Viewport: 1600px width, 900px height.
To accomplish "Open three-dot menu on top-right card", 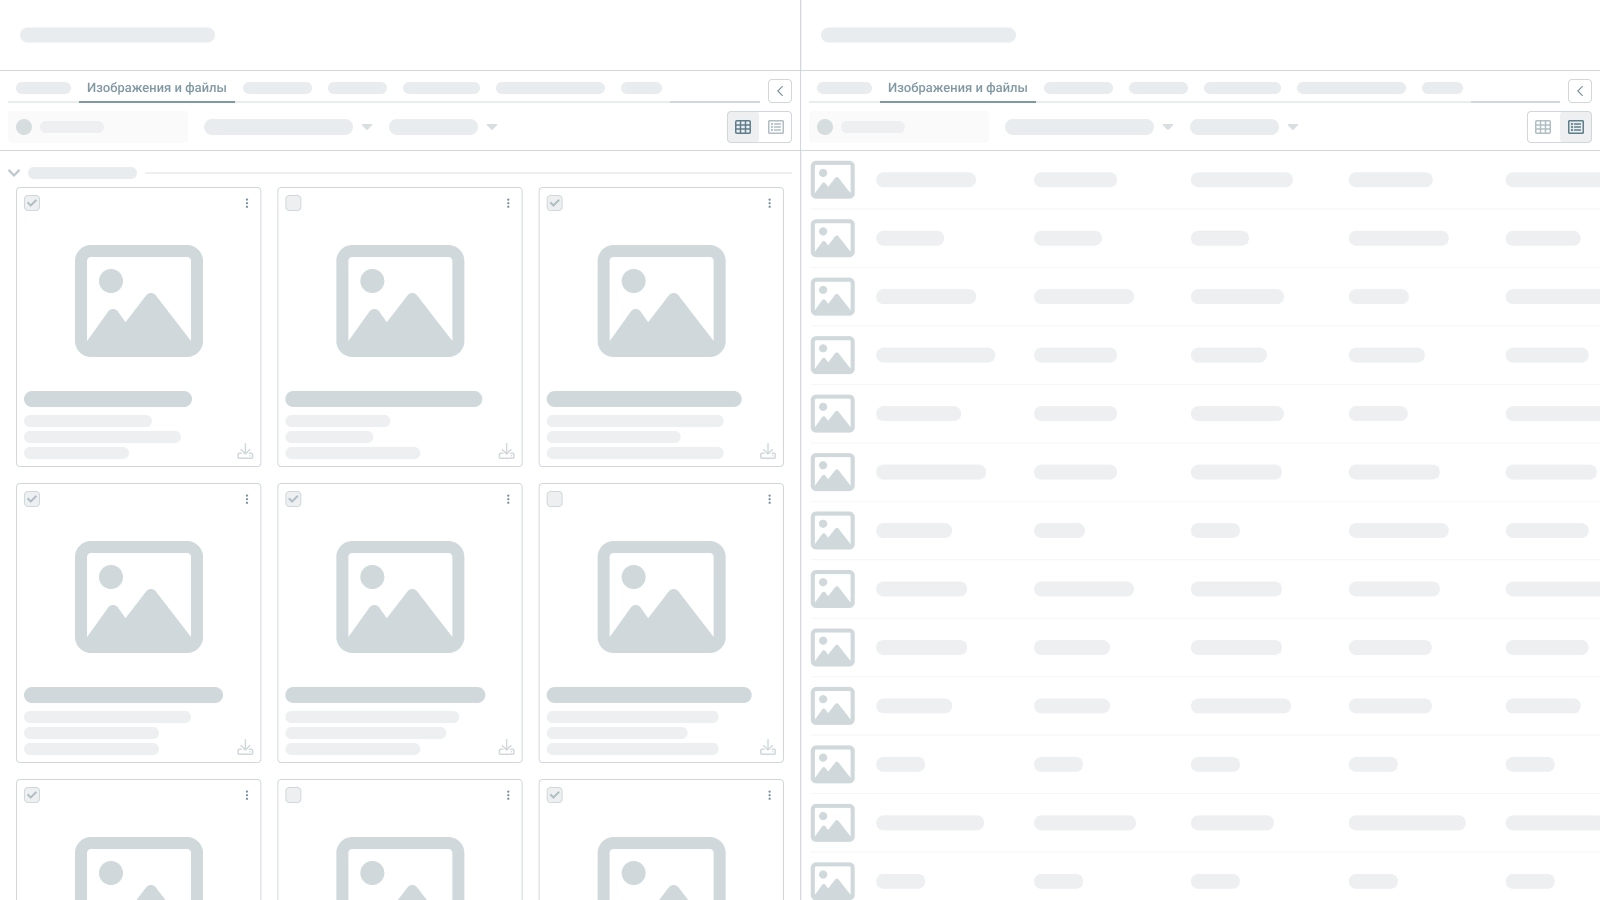I will point(769,203).
